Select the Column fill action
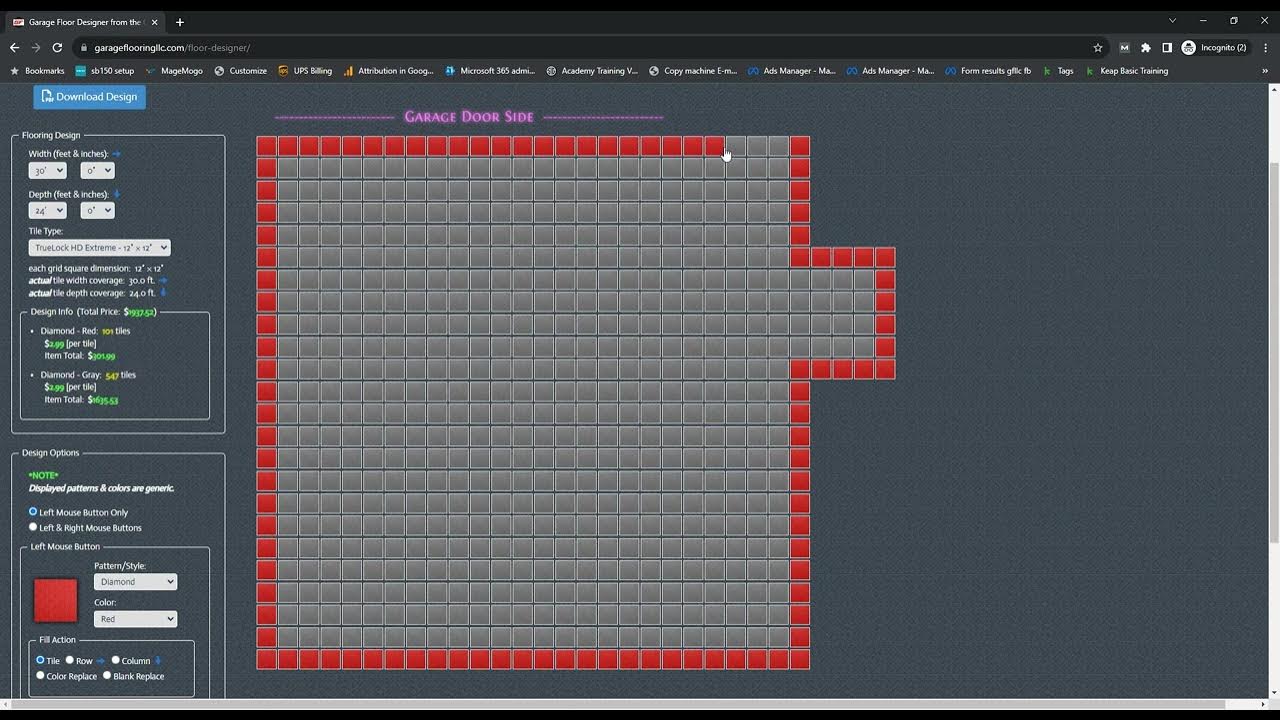Viewport: 1280px width, 720px height. (x=115, y=660)
